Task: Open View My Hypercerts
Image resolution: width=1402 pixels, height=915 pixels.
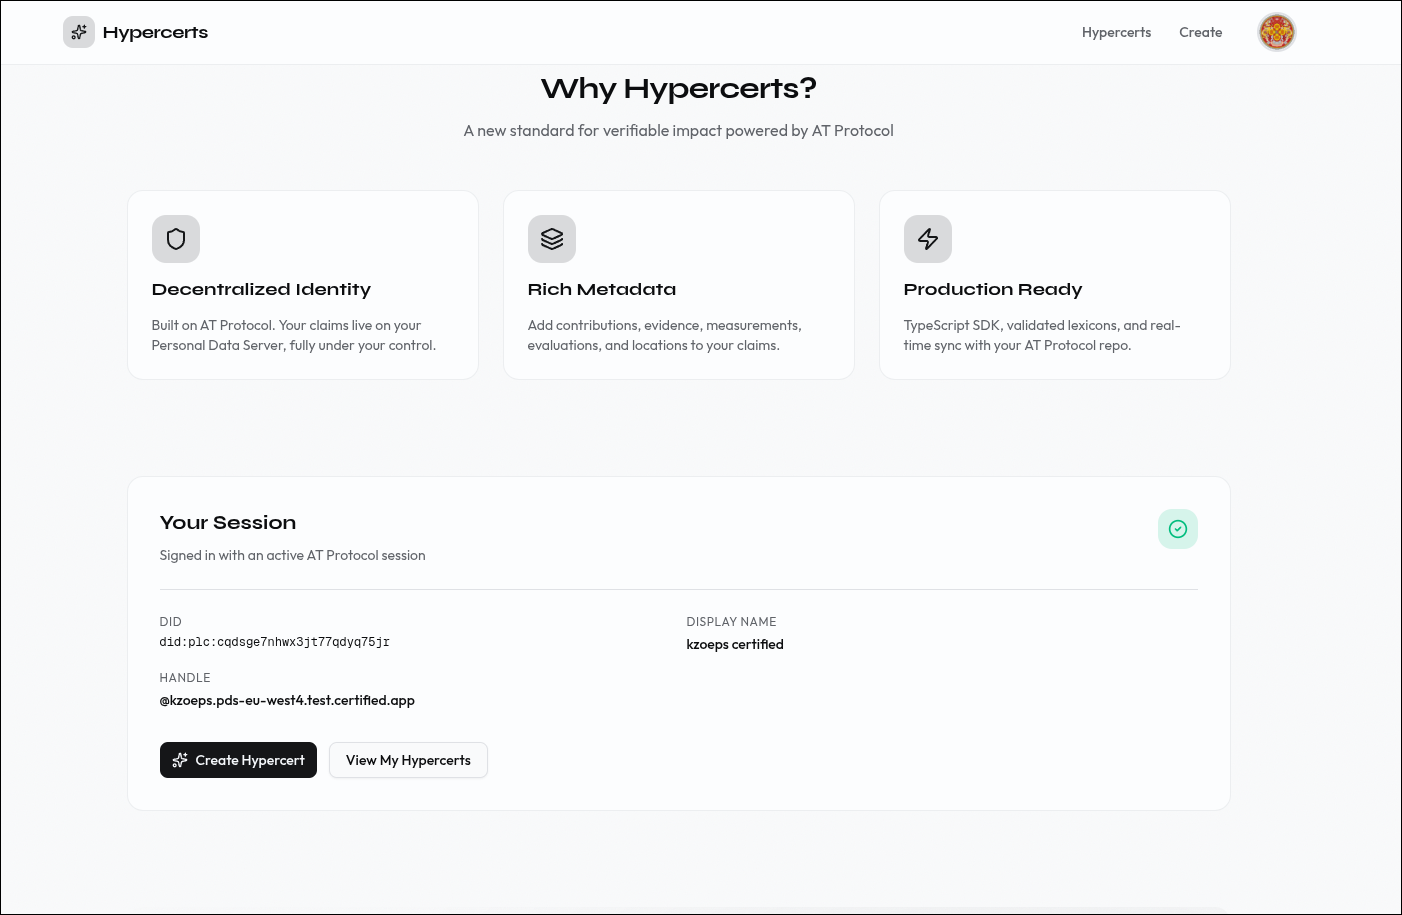Action: pos(408,760)
